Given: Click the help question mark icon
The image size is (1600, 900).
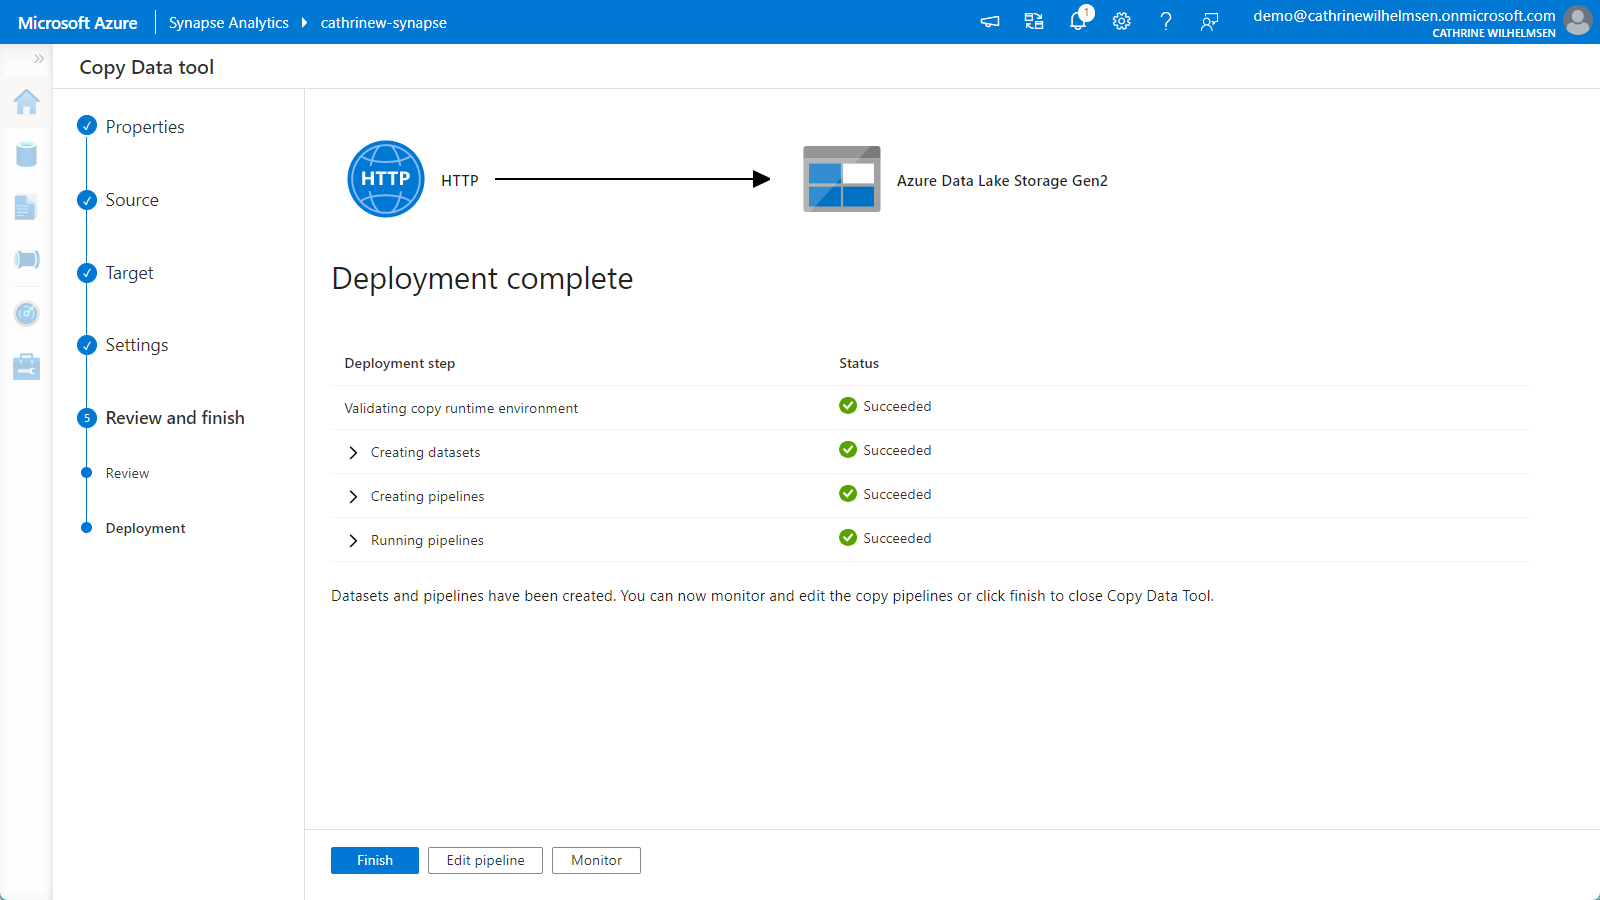Looking at the screenshot, I should [x=1166, y=21].
